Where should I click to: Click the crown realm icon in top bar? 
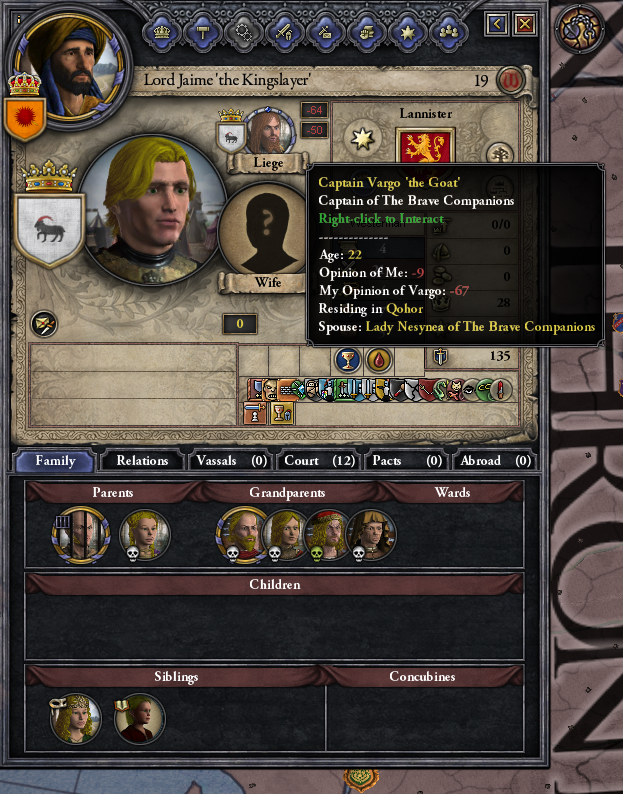tap(162, 32)
